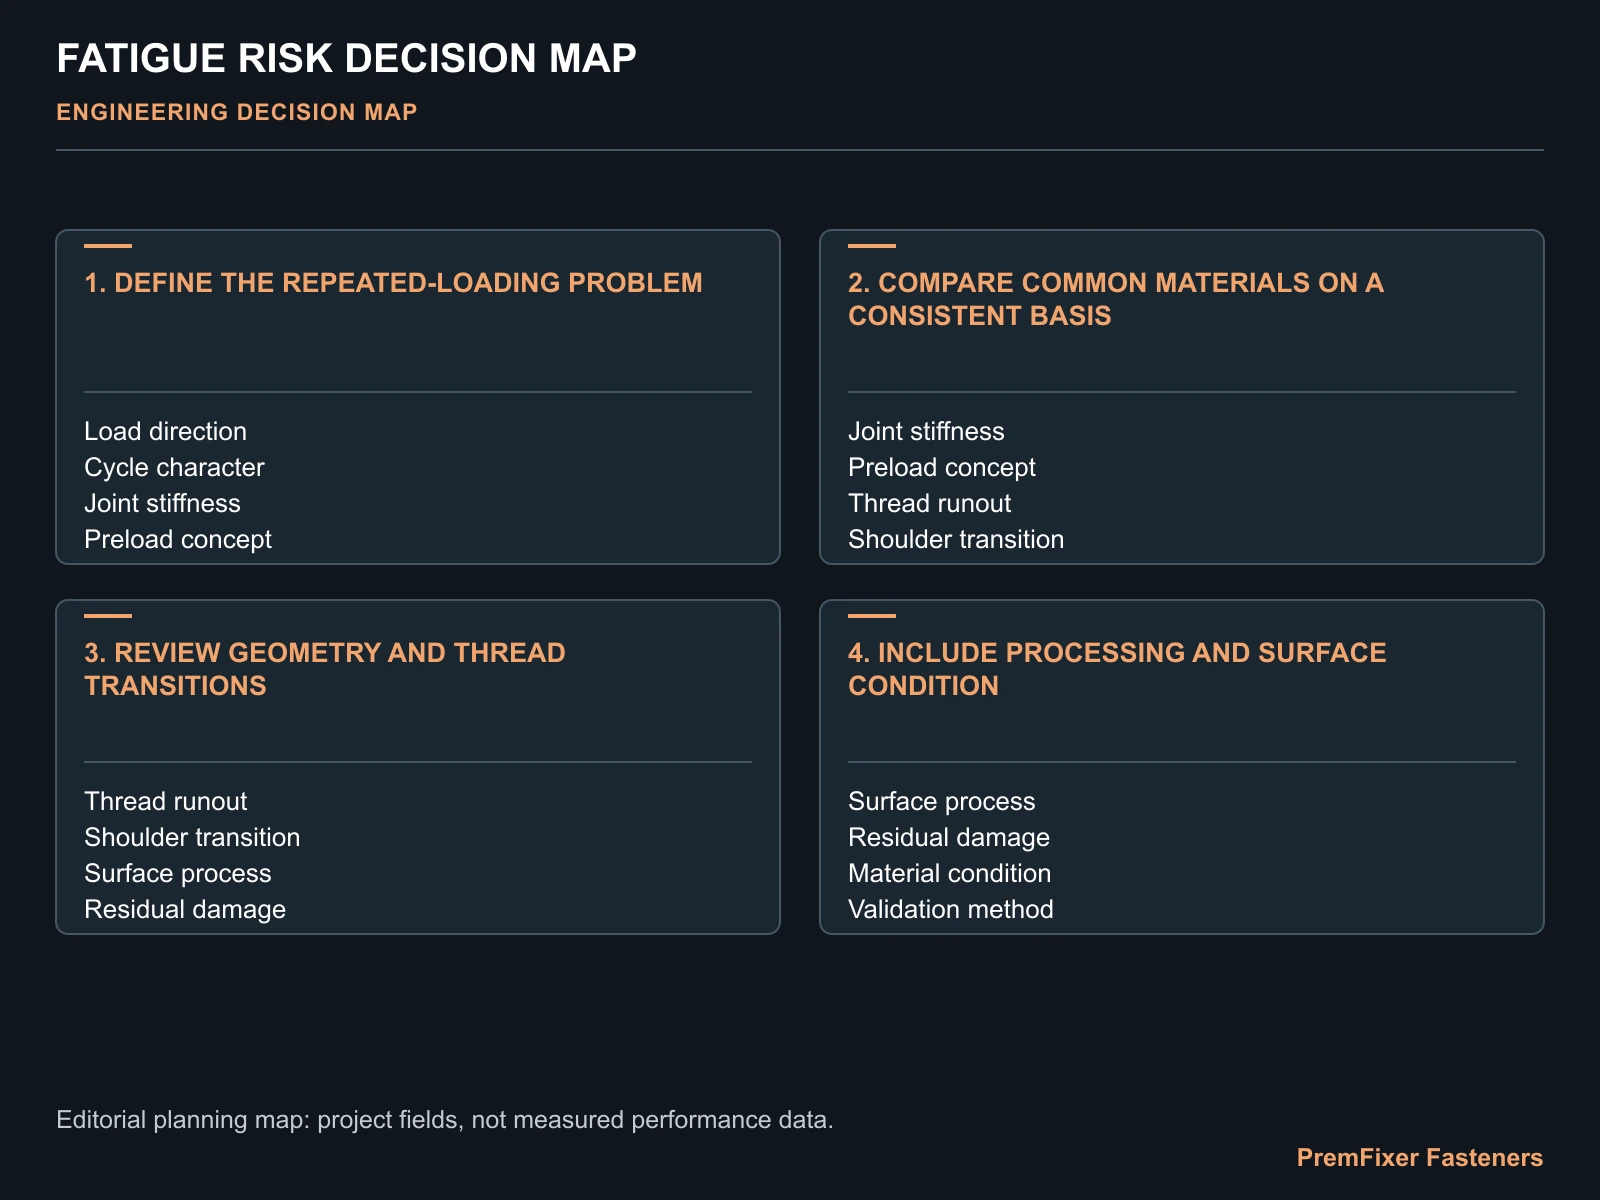Click 'Residual damage' in the Review Geometry card
This screenshot has height=1200, width=1600.
(185, 909)
